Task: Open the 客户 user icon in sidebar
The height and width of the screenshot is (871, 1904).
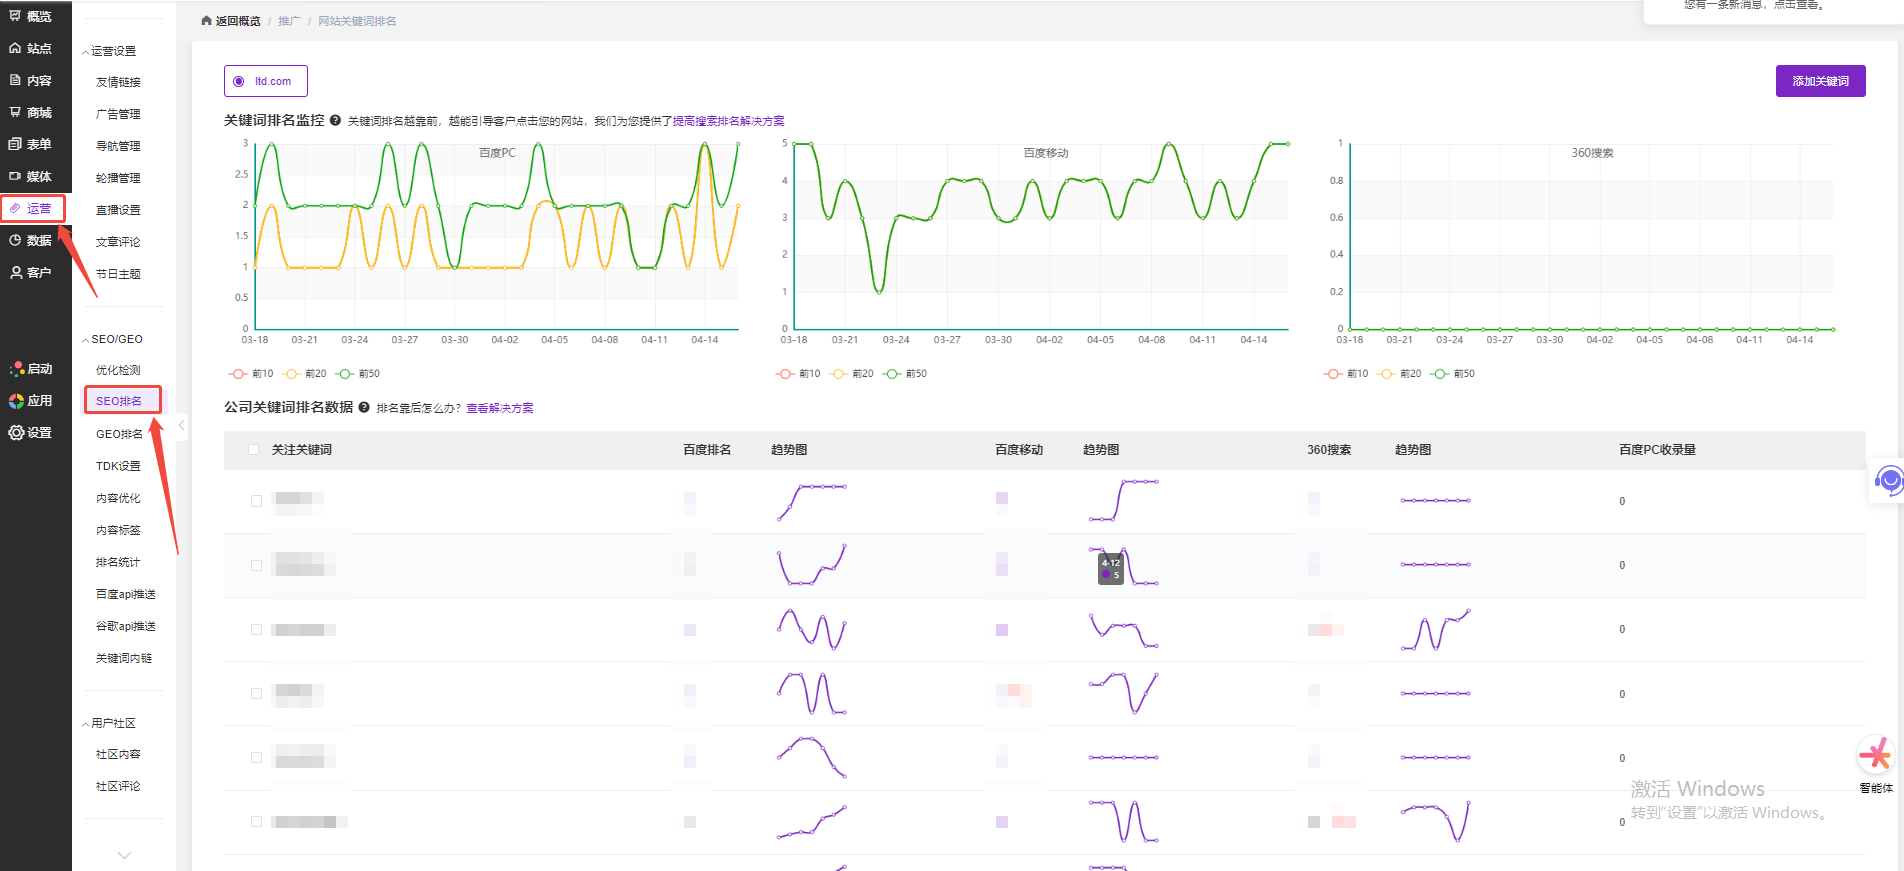Action: (x=15, y=272)
